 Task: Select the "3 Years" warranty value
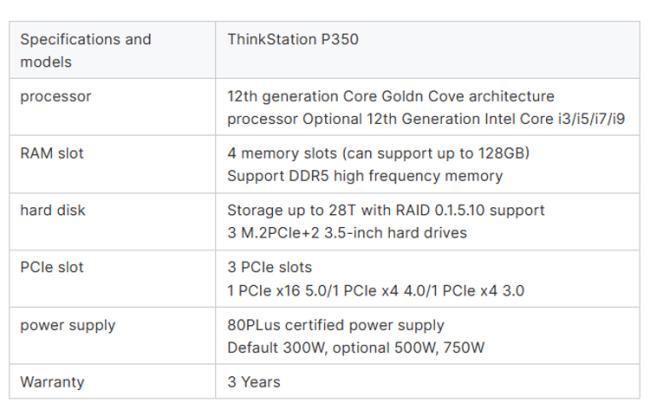254,381
